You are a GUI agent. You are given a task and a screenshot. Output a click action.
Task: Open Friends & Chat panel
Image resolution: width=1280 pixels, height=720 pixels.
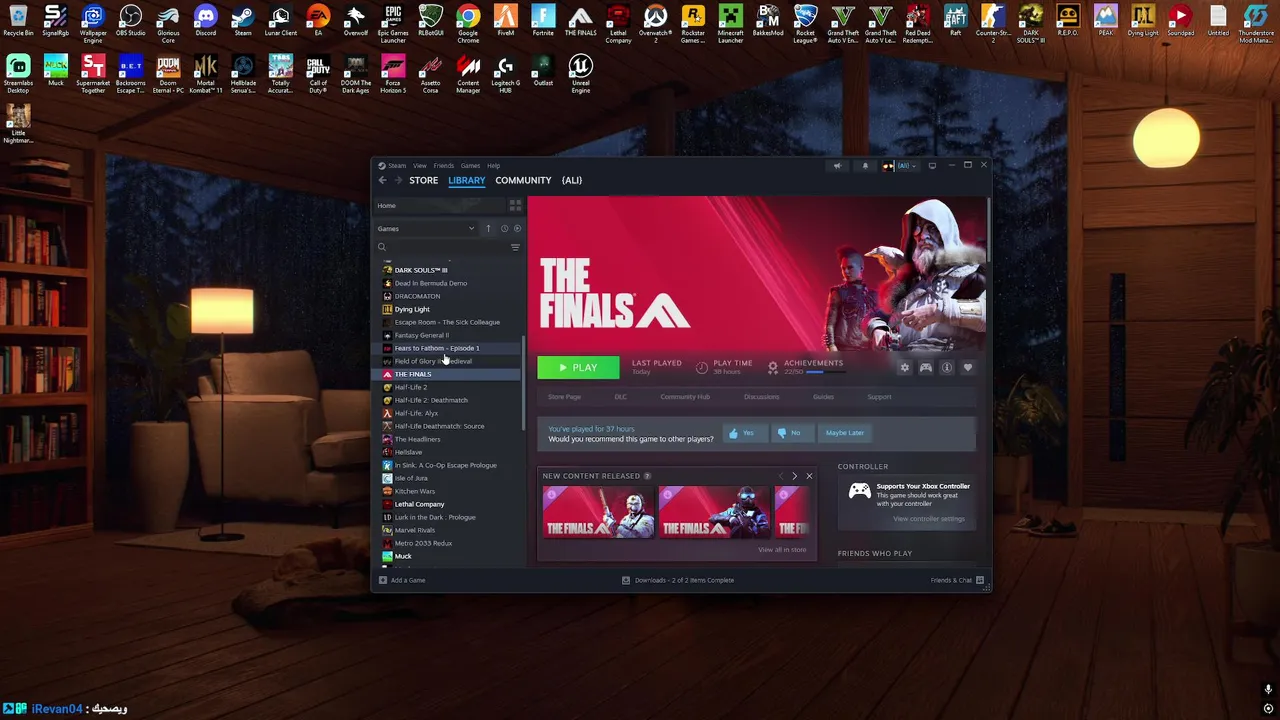tap(957, 580)
